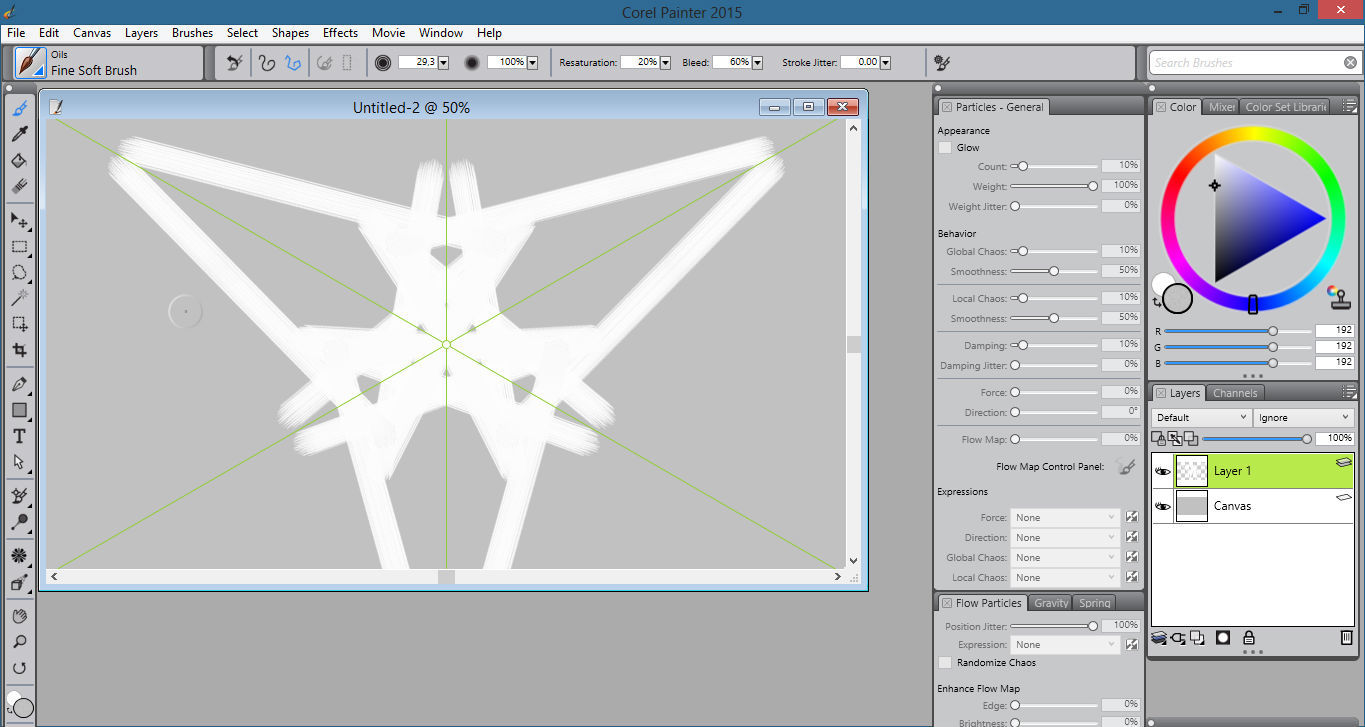Click the layer opacity slider handle
Viewport: 1365px width, 727px height.
click(1306, 438)
